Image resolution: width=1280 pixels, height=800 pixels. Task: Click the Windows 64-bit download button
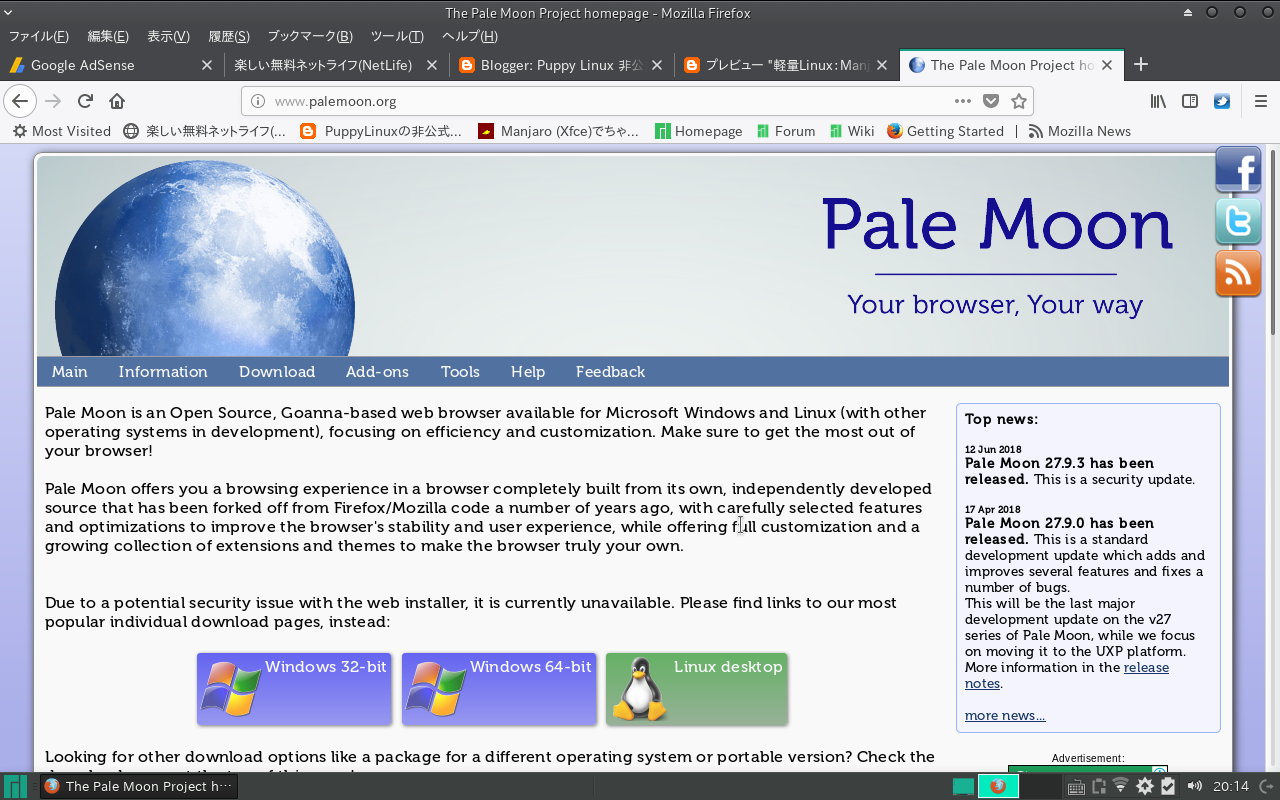[499, 689]
